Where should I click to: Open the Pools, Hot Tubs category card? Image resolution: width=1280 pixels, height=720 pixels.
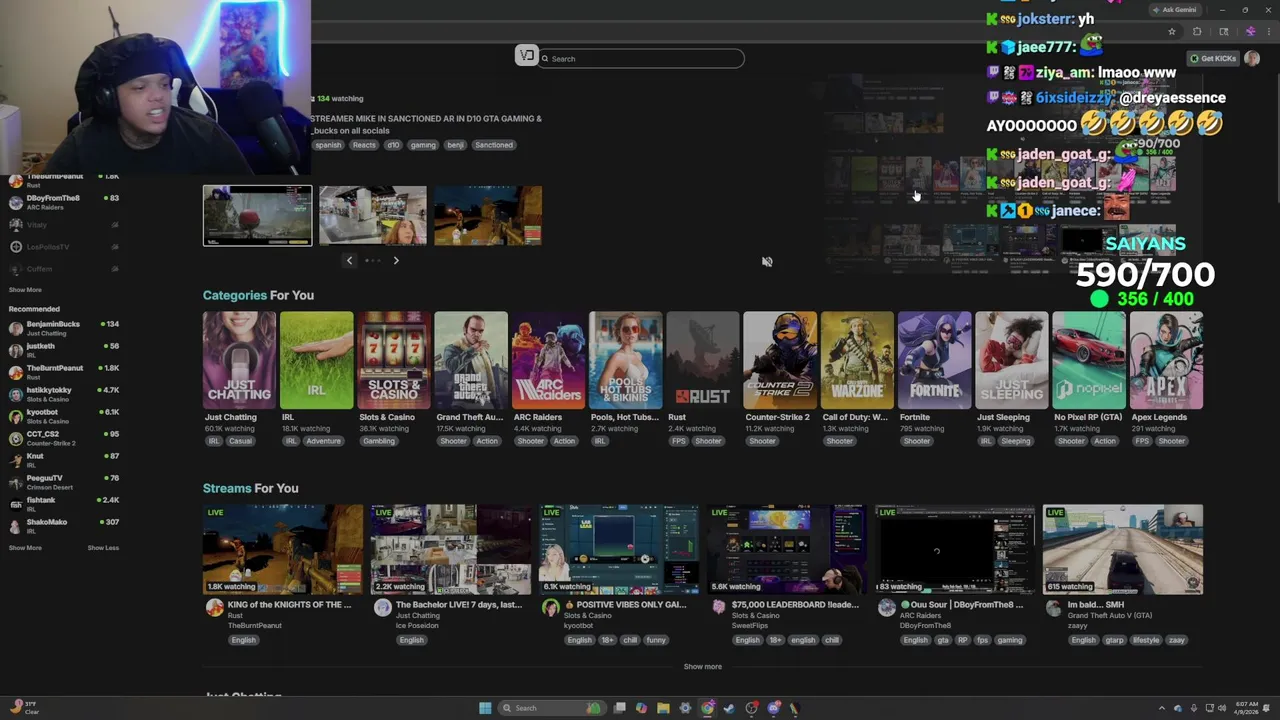click(625, 360)
